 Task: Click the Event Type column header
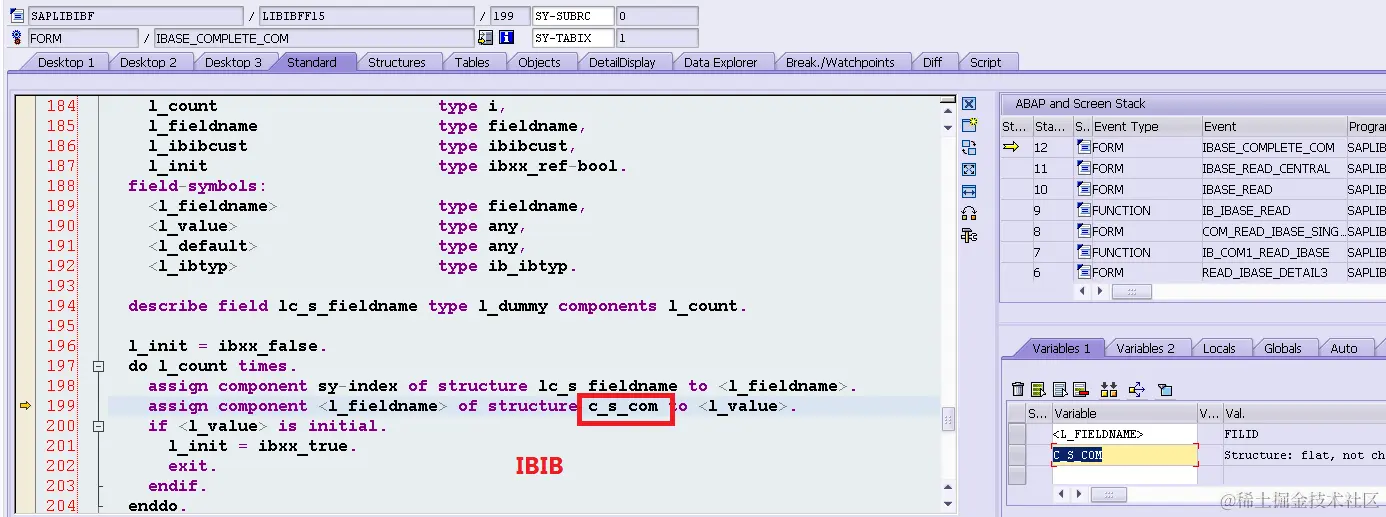1146,127
